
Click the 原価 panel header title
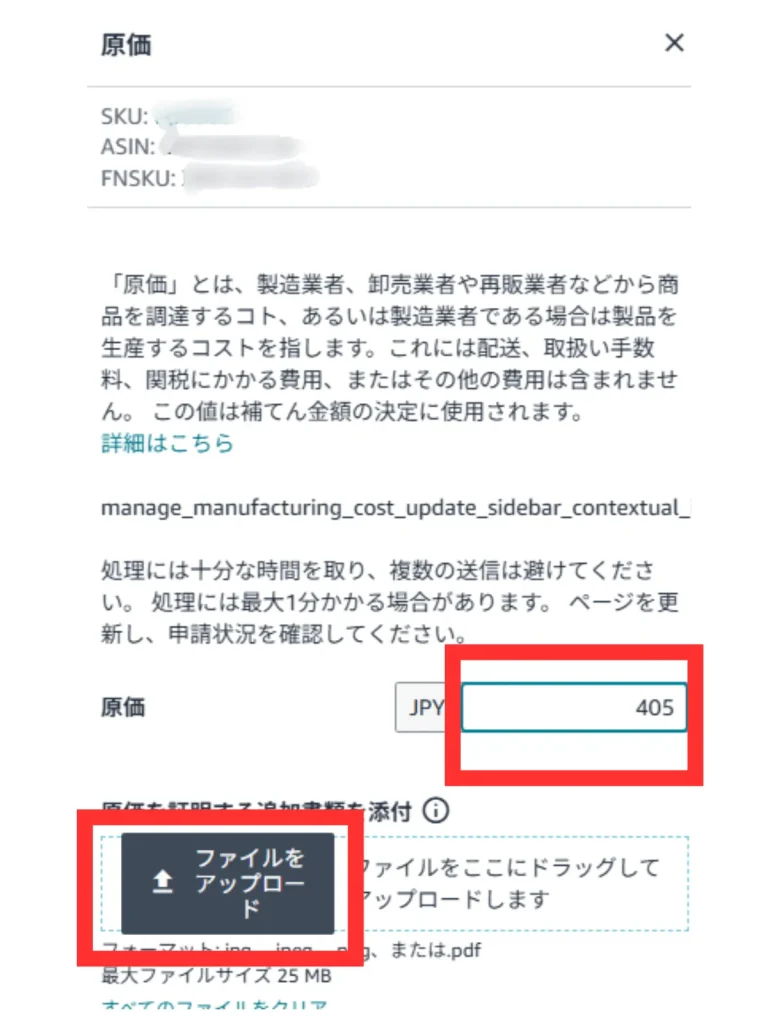tap(126, 45)
